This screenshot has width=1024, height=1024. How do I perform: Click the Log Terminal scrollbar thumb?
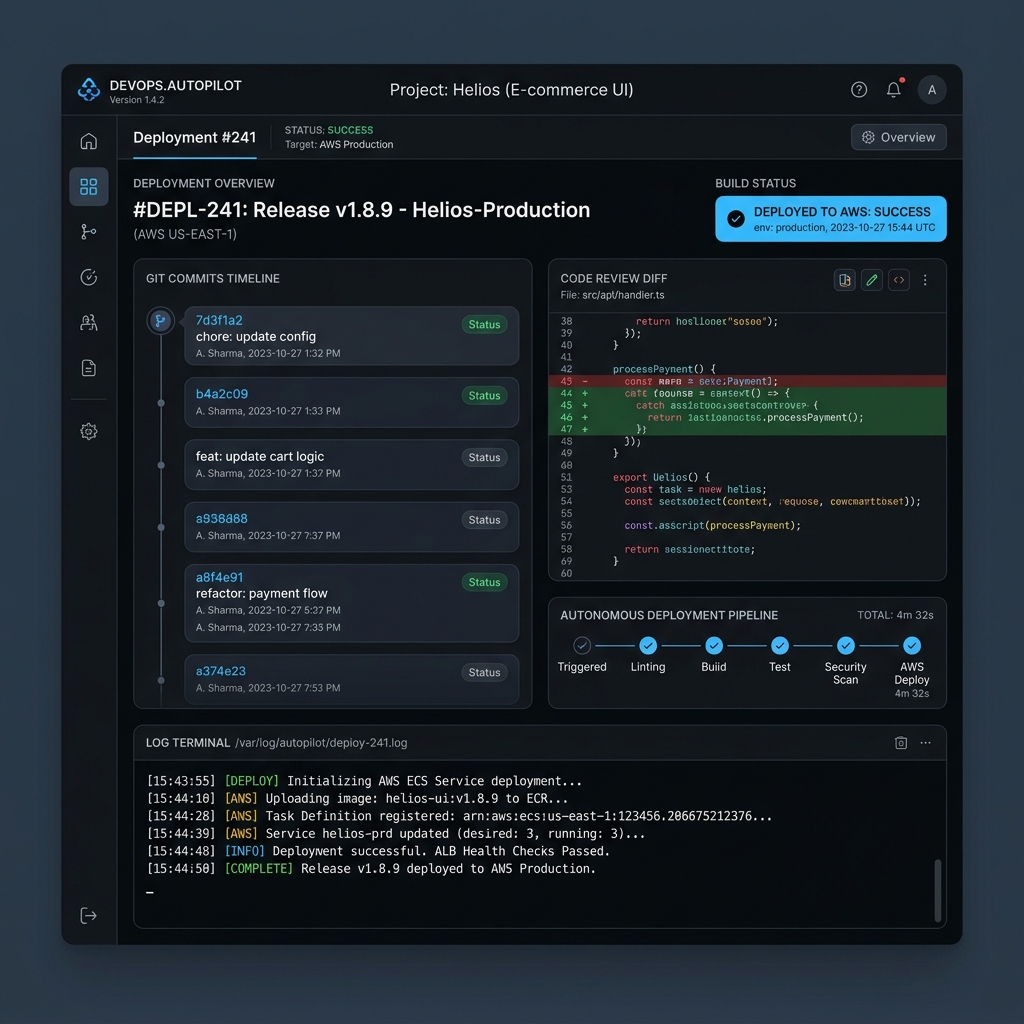938,890
